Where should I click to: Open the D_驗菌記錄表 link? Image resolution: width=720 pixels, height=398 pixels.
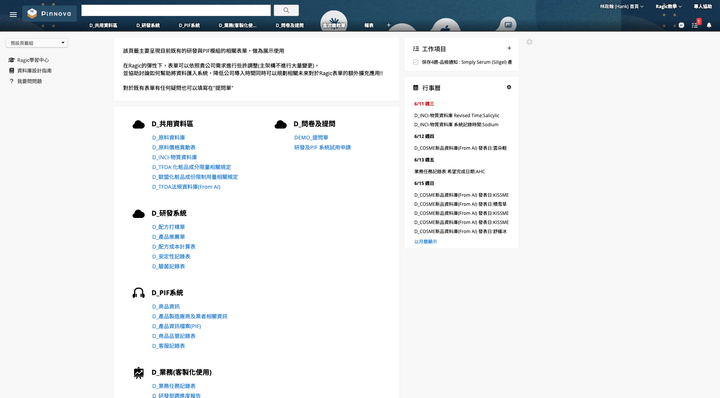tap(169, 267)
